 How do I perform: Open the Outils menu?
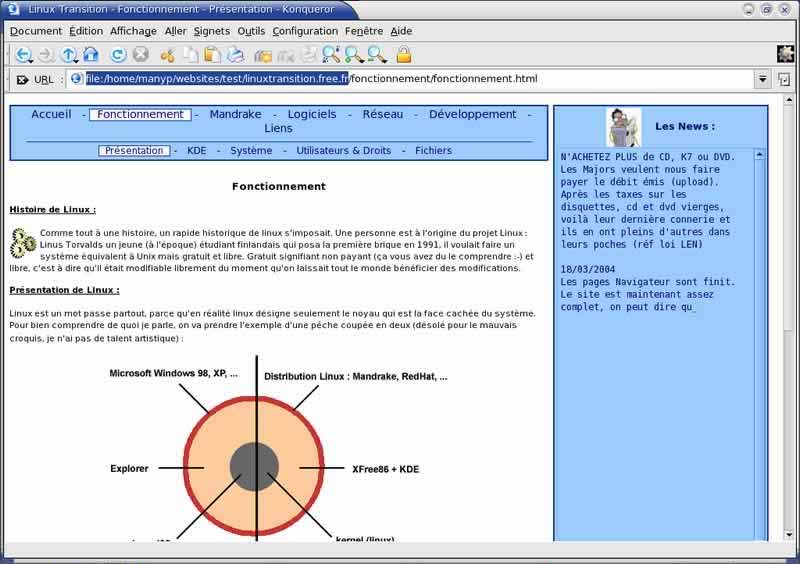tap(251, 31)
